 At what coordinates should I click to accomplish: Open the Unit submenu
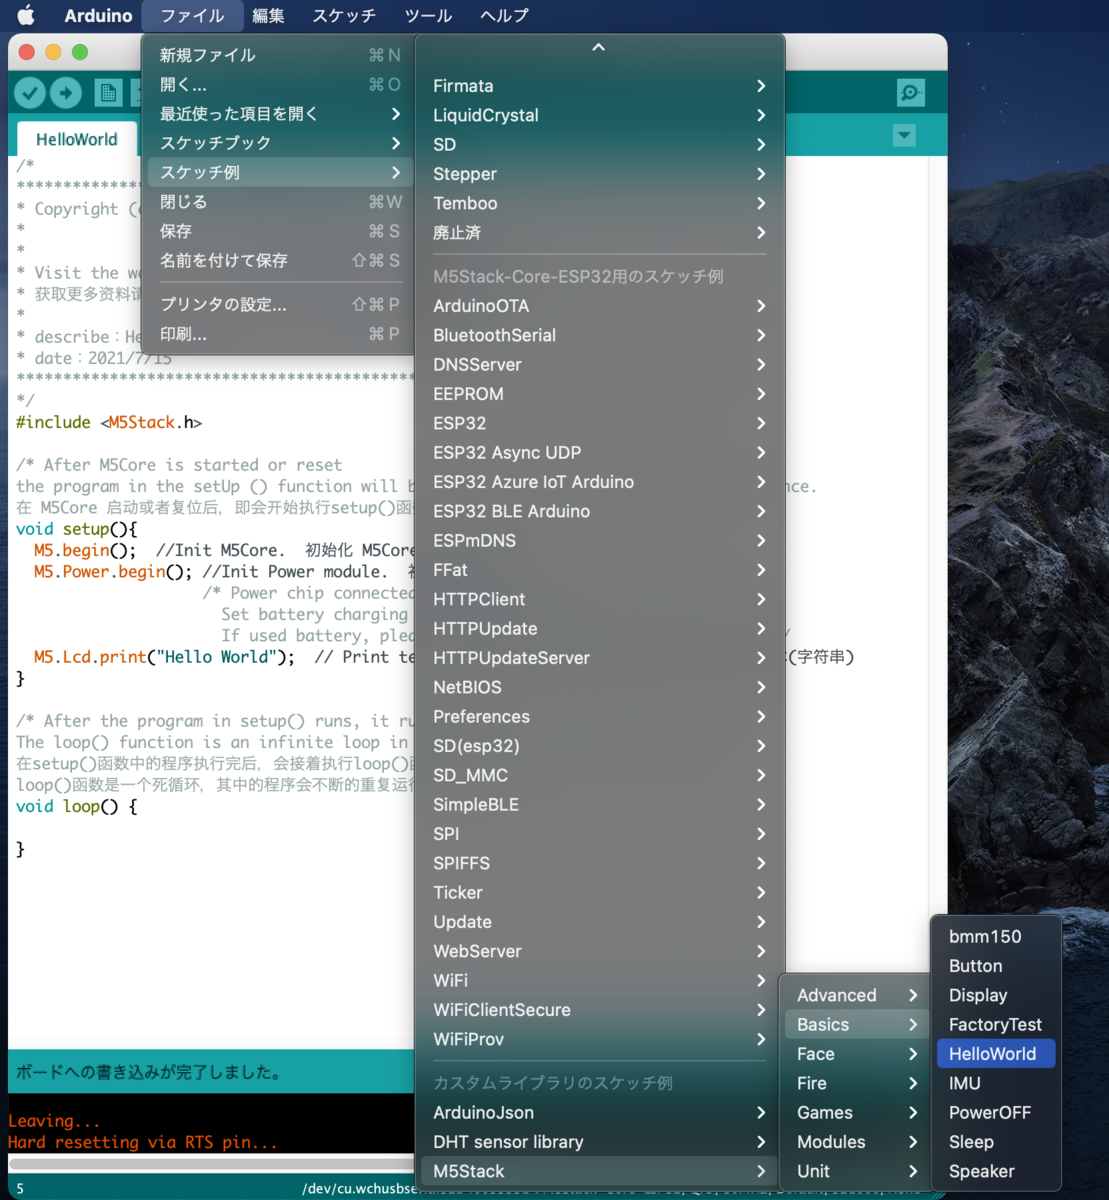coord(856,1171)
